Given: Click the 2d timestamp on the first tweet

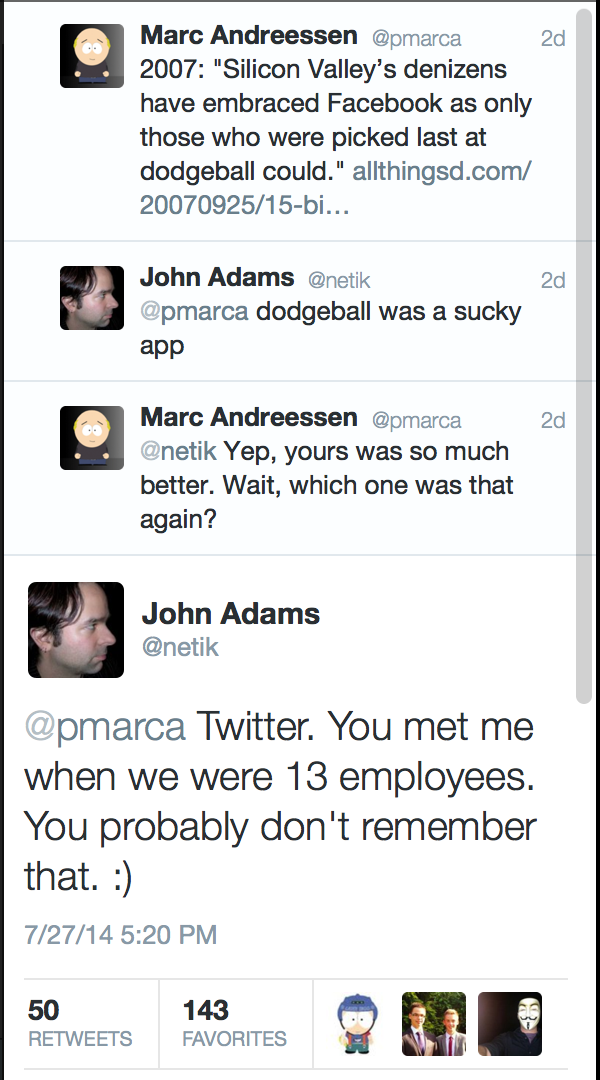Looking at the screenshot, I should click(x=553, y=39).
